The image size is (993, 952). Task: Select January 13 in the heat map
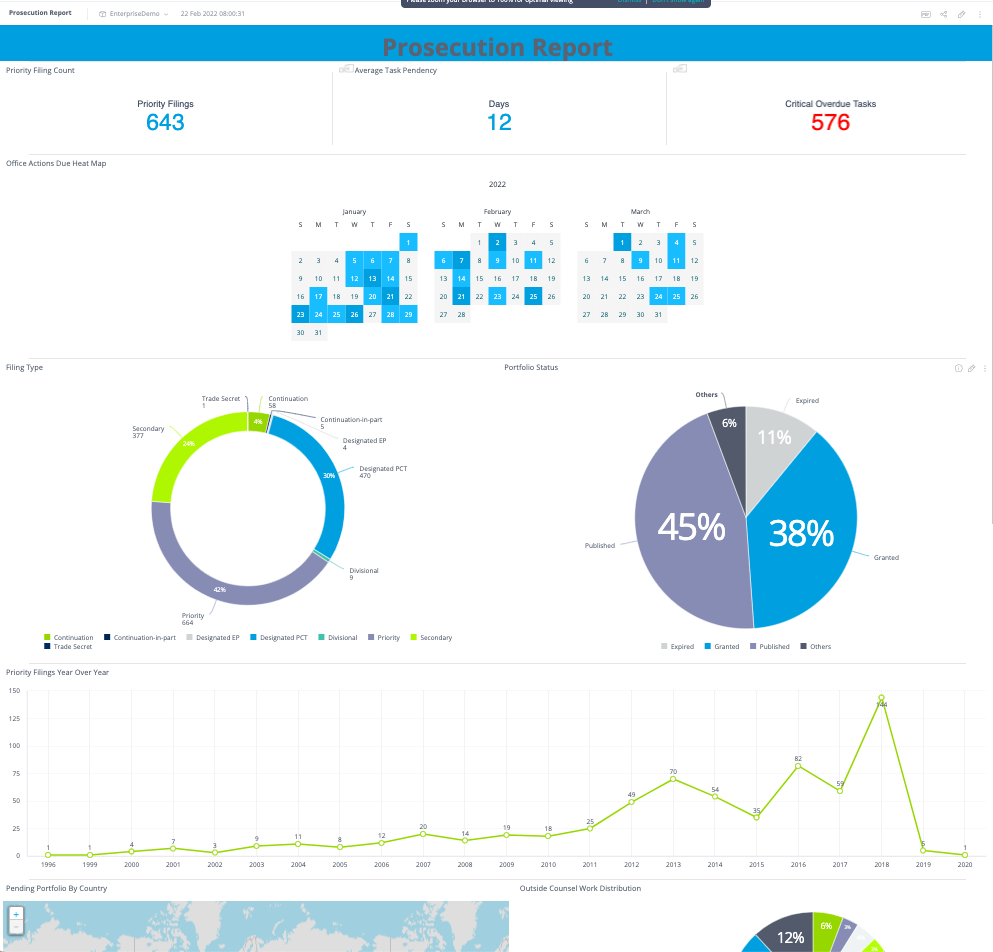click(372, 279)
